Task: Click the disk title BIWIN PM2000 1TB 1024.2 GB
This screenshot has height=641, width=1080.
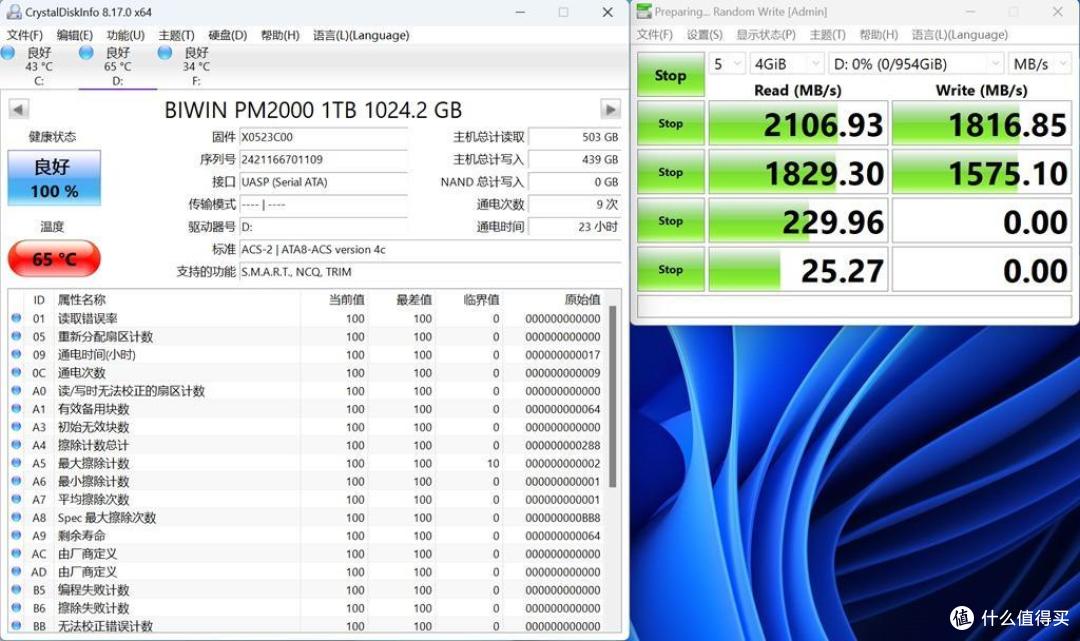Action: [x=313, y=110]
